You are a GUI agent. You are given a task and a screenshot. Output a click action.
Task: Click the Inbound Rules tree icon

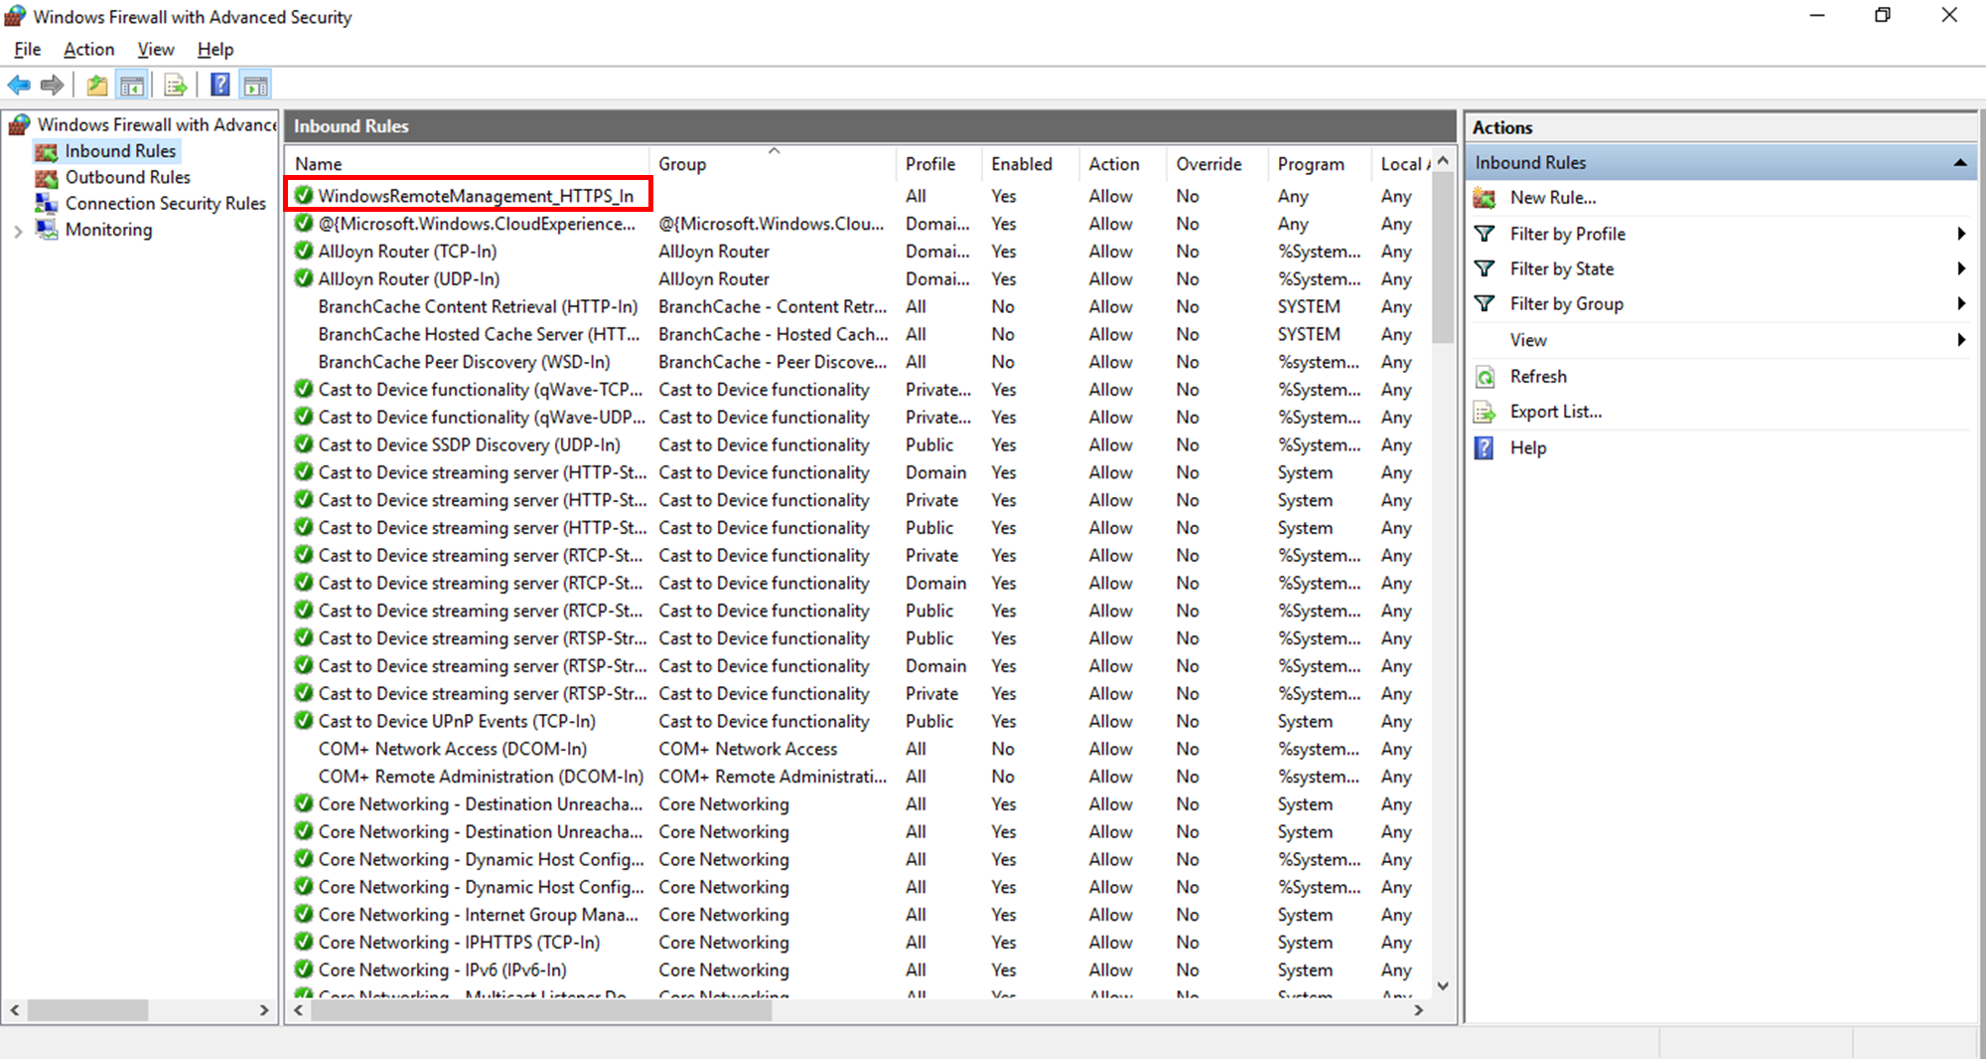(46, 151)
